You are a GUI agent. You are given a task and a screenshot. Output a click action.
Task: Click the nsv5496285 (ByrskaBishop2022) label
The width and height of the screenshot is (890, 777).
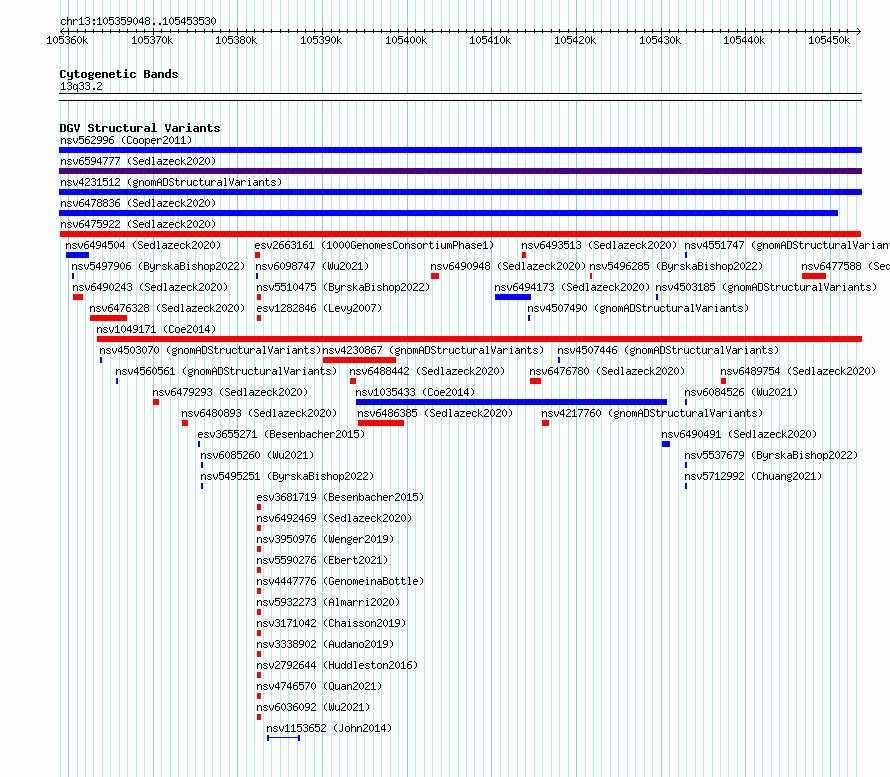click(x=676, y=266)
